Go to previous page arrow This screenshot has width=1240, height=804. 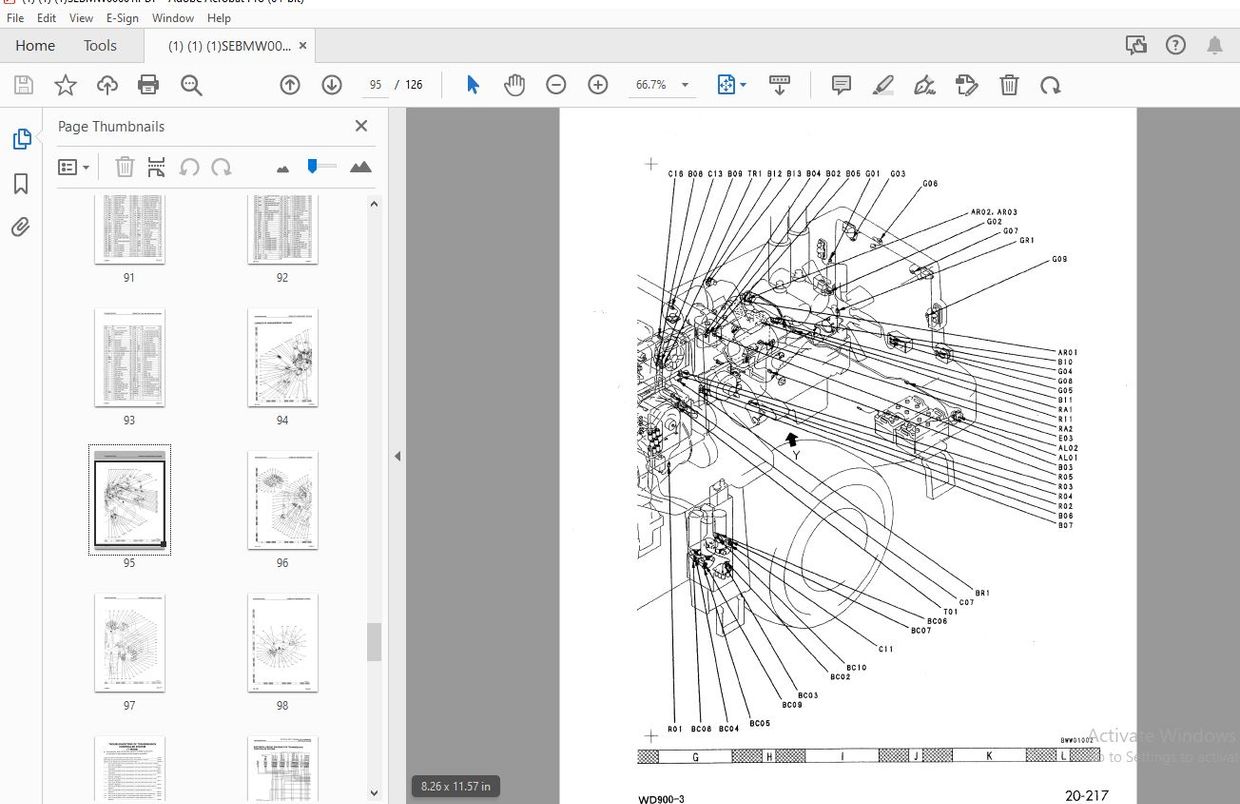click(x=290, y=85)
